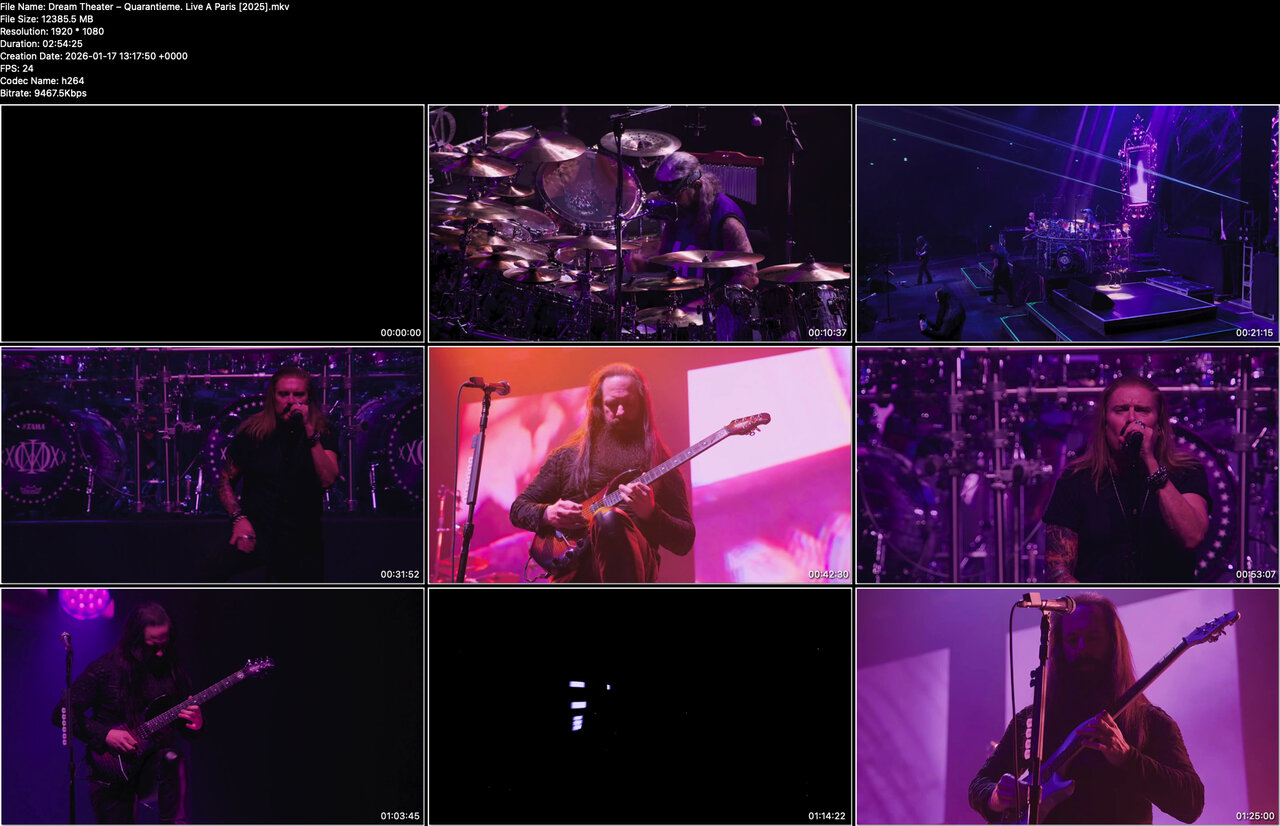
Task: Click the 00:42:30 timestamp label
Action: (x=828, y=575)
